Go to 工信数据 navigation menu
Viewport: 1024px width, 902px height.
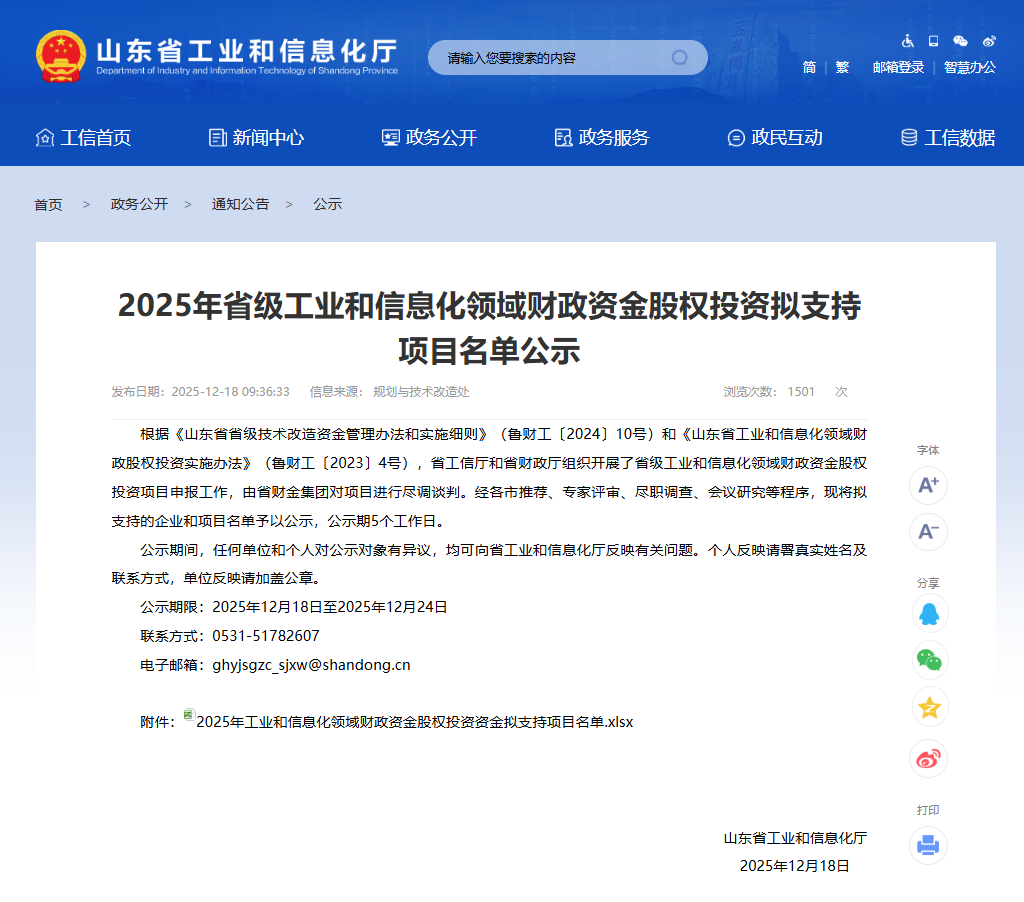(x=948, y=138)
